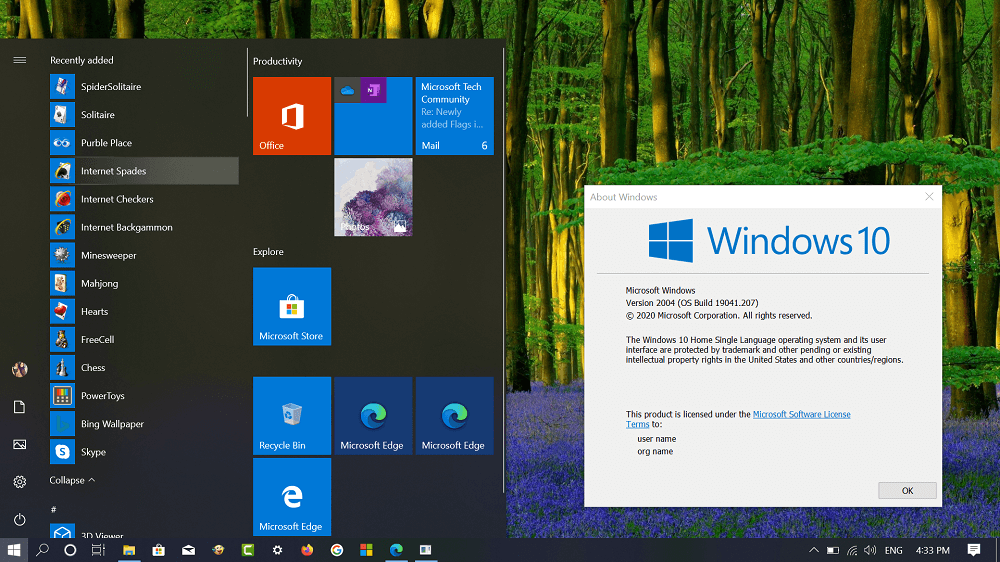Open FreeCell from the Start menu list
Screen dimensions: 1000x562
144,339
